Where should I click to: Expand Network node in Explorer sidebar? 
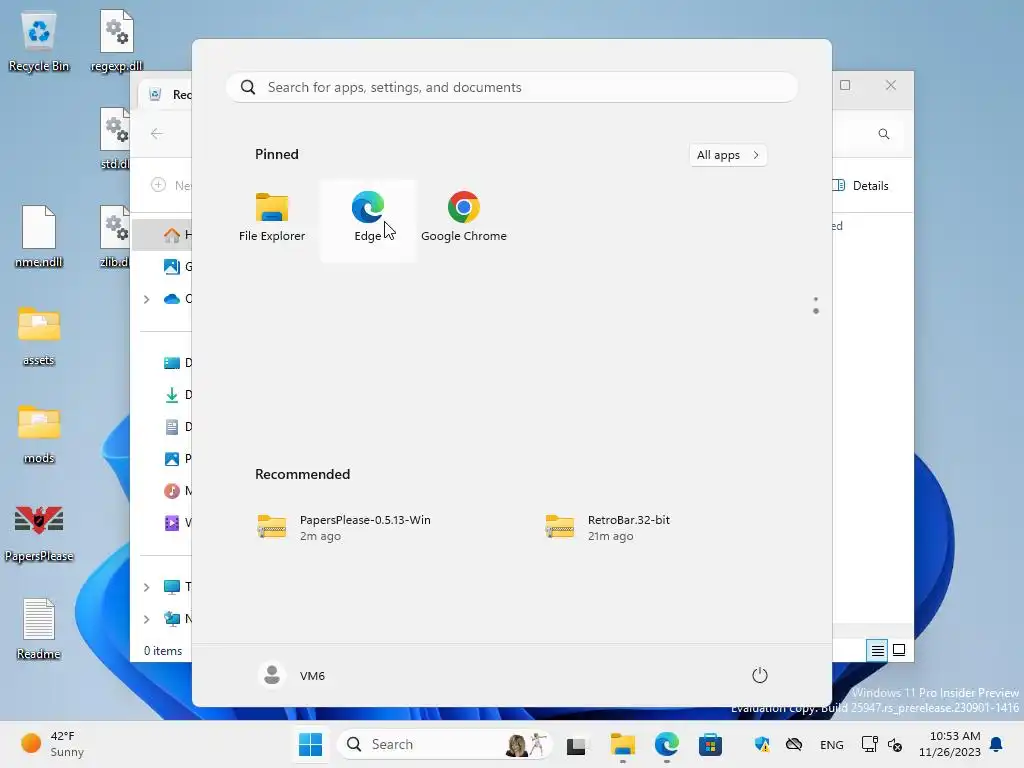coord(146,619)
